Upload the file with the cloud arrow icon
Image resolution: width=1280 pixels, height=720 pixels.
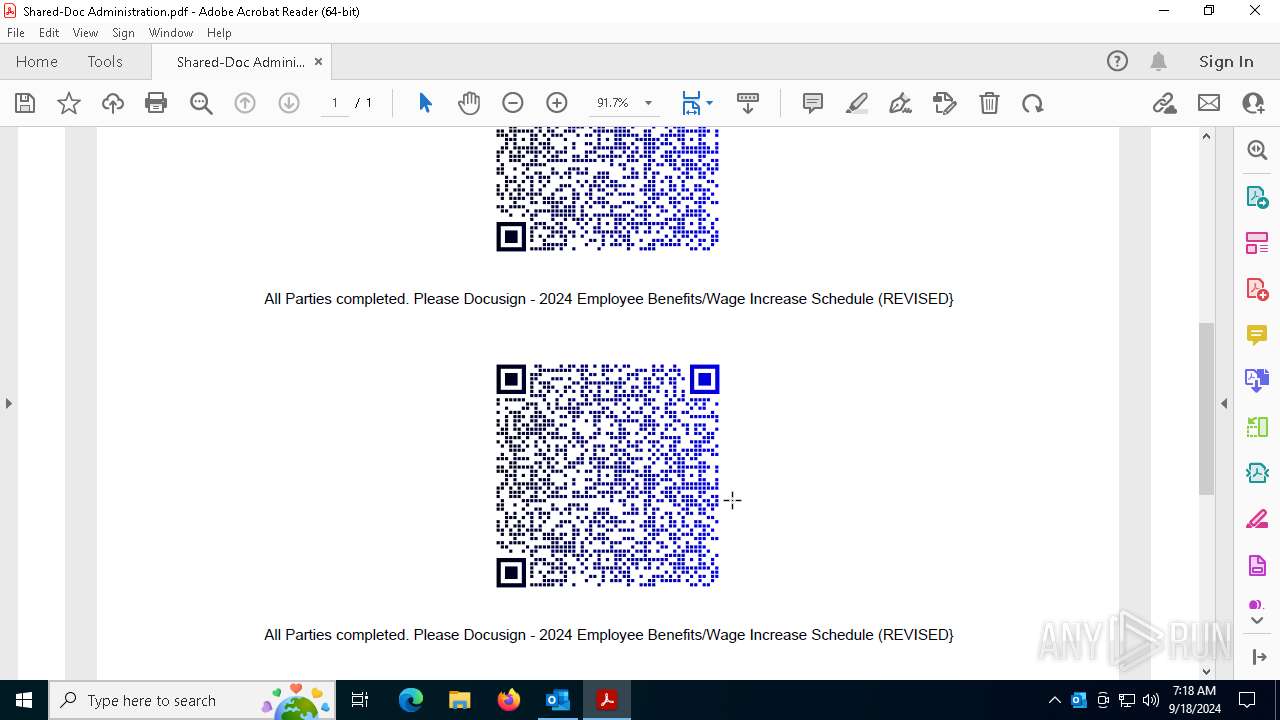coord(113,103)
